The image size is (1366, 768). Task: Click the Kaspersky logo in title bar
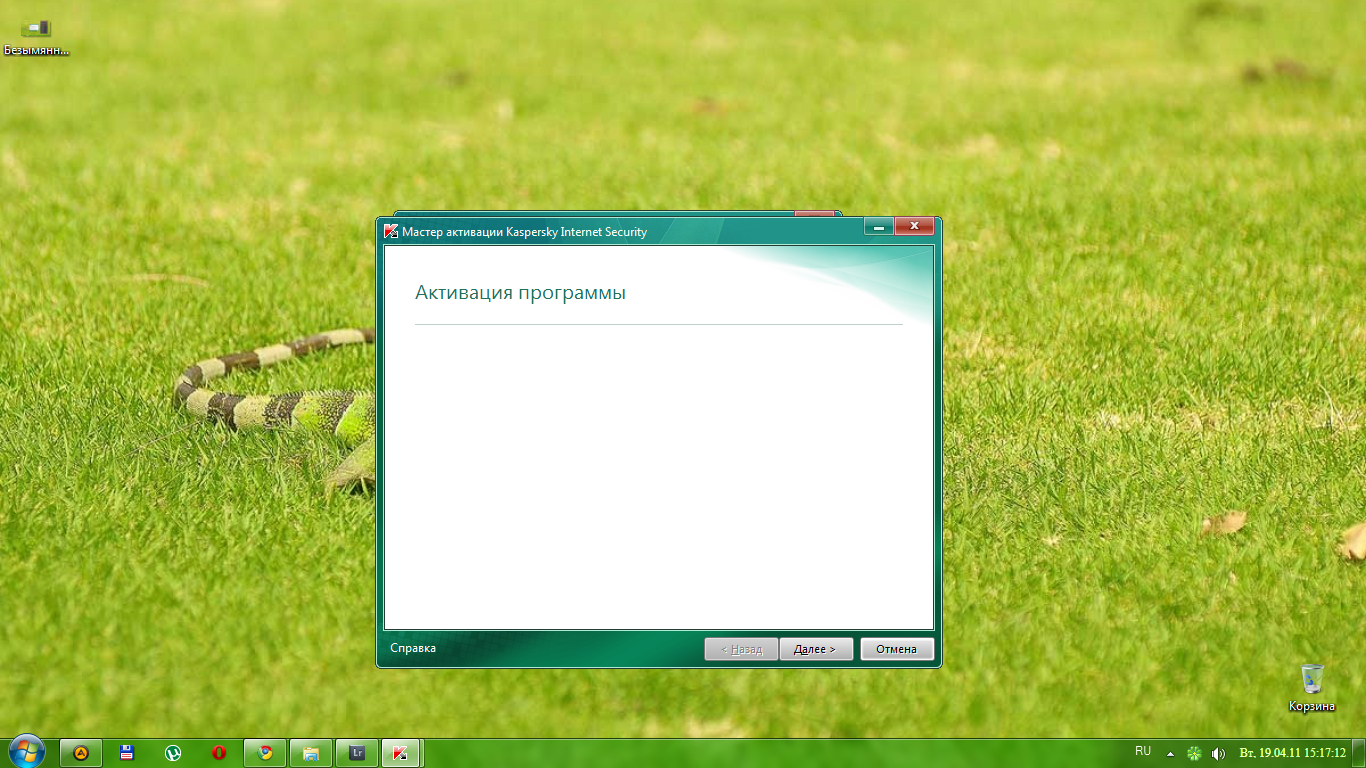(x=391, y=232)
